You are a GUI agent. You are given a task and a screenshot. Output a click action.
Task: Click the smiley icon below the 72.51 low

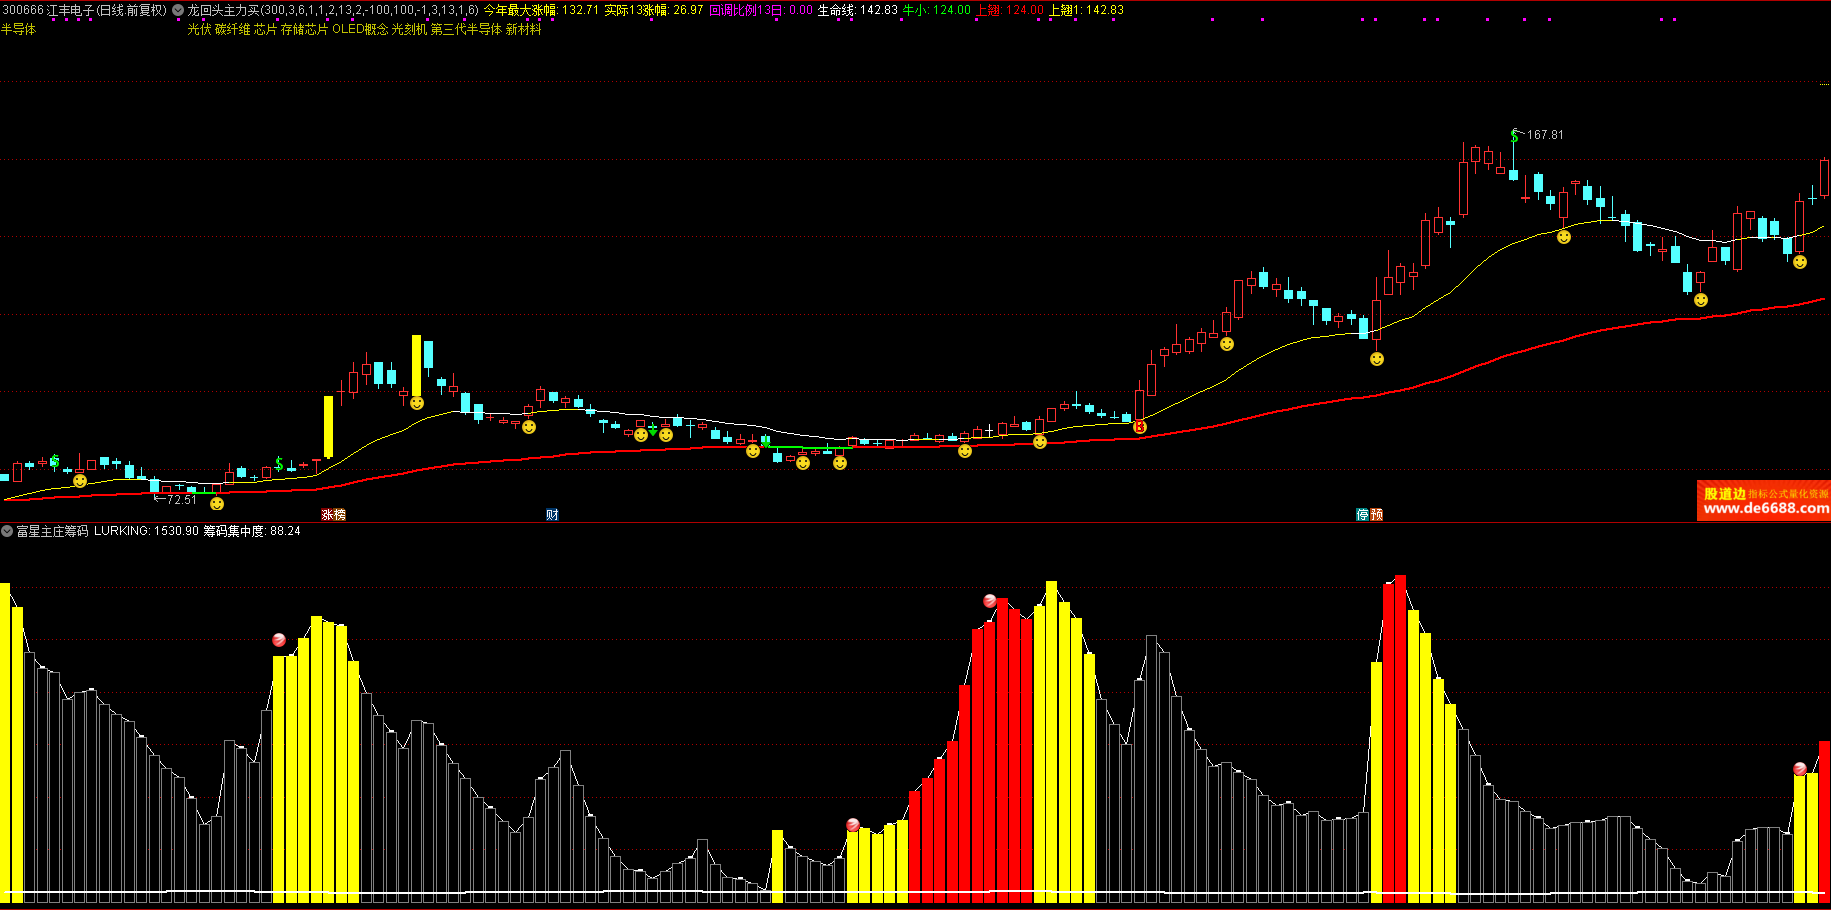point(217,504)
